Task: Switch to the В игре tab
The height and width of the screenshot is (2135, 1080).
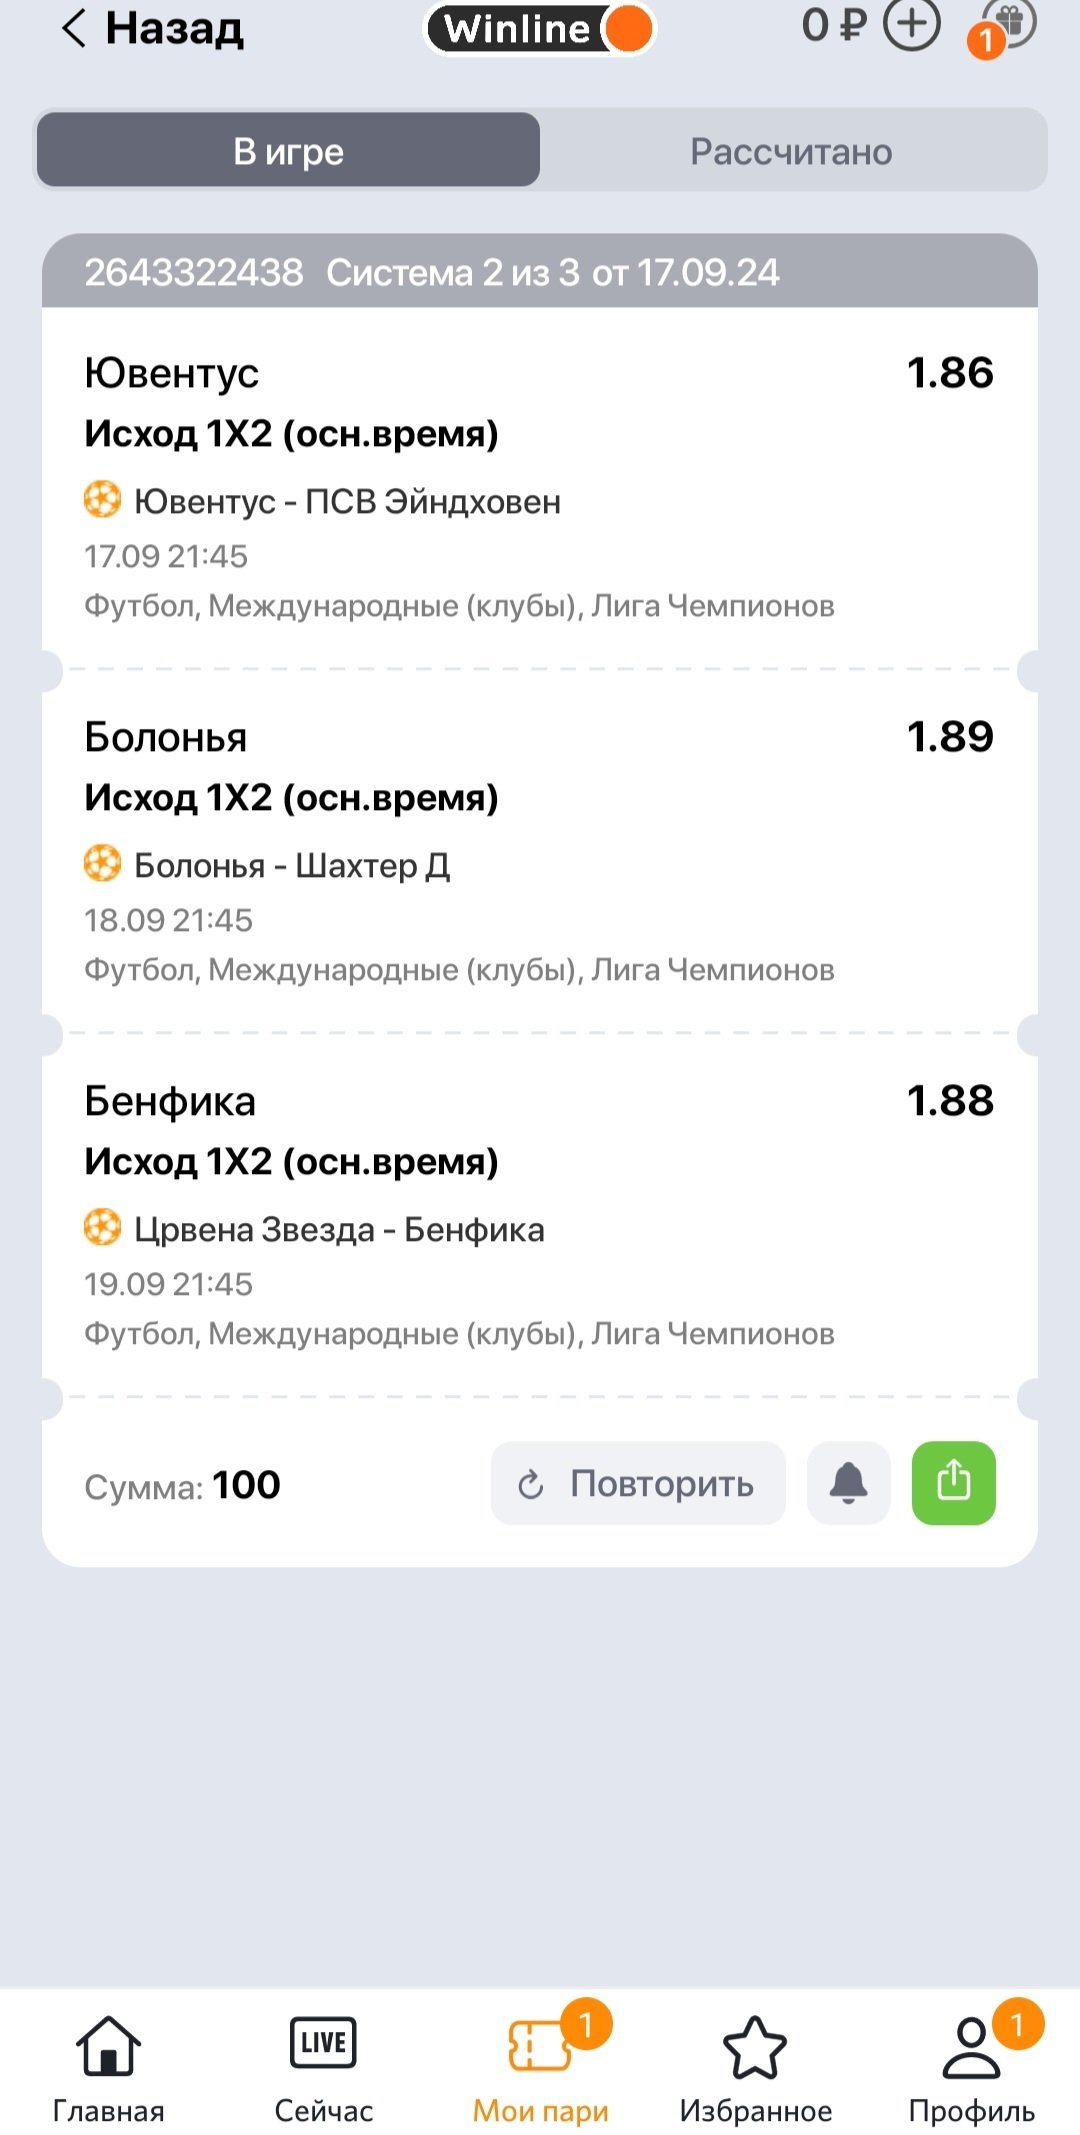Action: click(289, 151)
